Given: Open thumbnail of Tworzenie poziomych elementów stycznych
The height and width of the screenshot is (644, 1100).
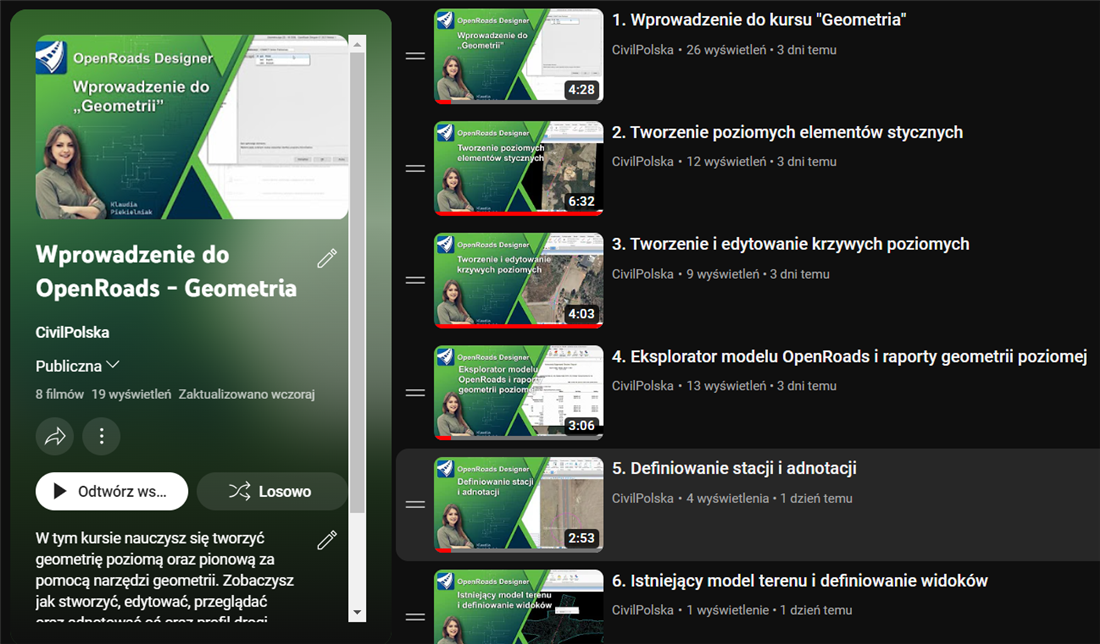Looking at the screenshot, I should pos(518,168).
